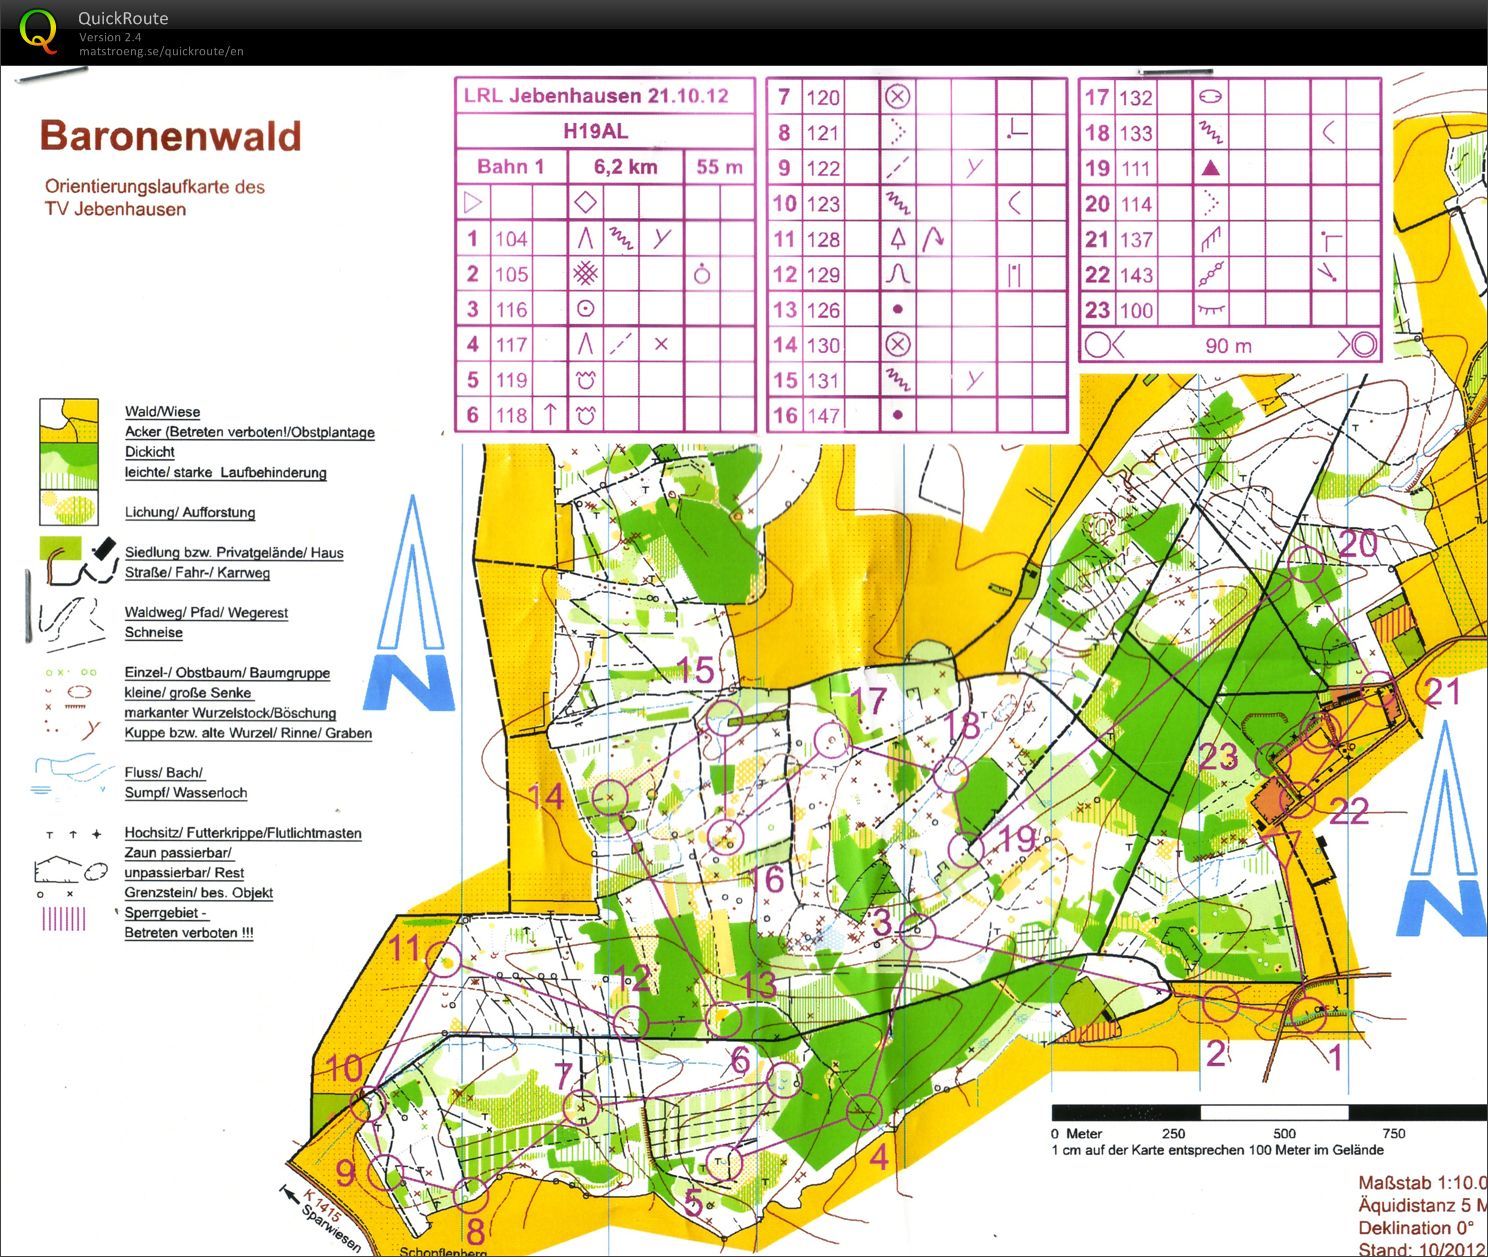Screen dimensions: 1488x1257
Task: Click the control 3 circle on map
Action: [917, 931]
